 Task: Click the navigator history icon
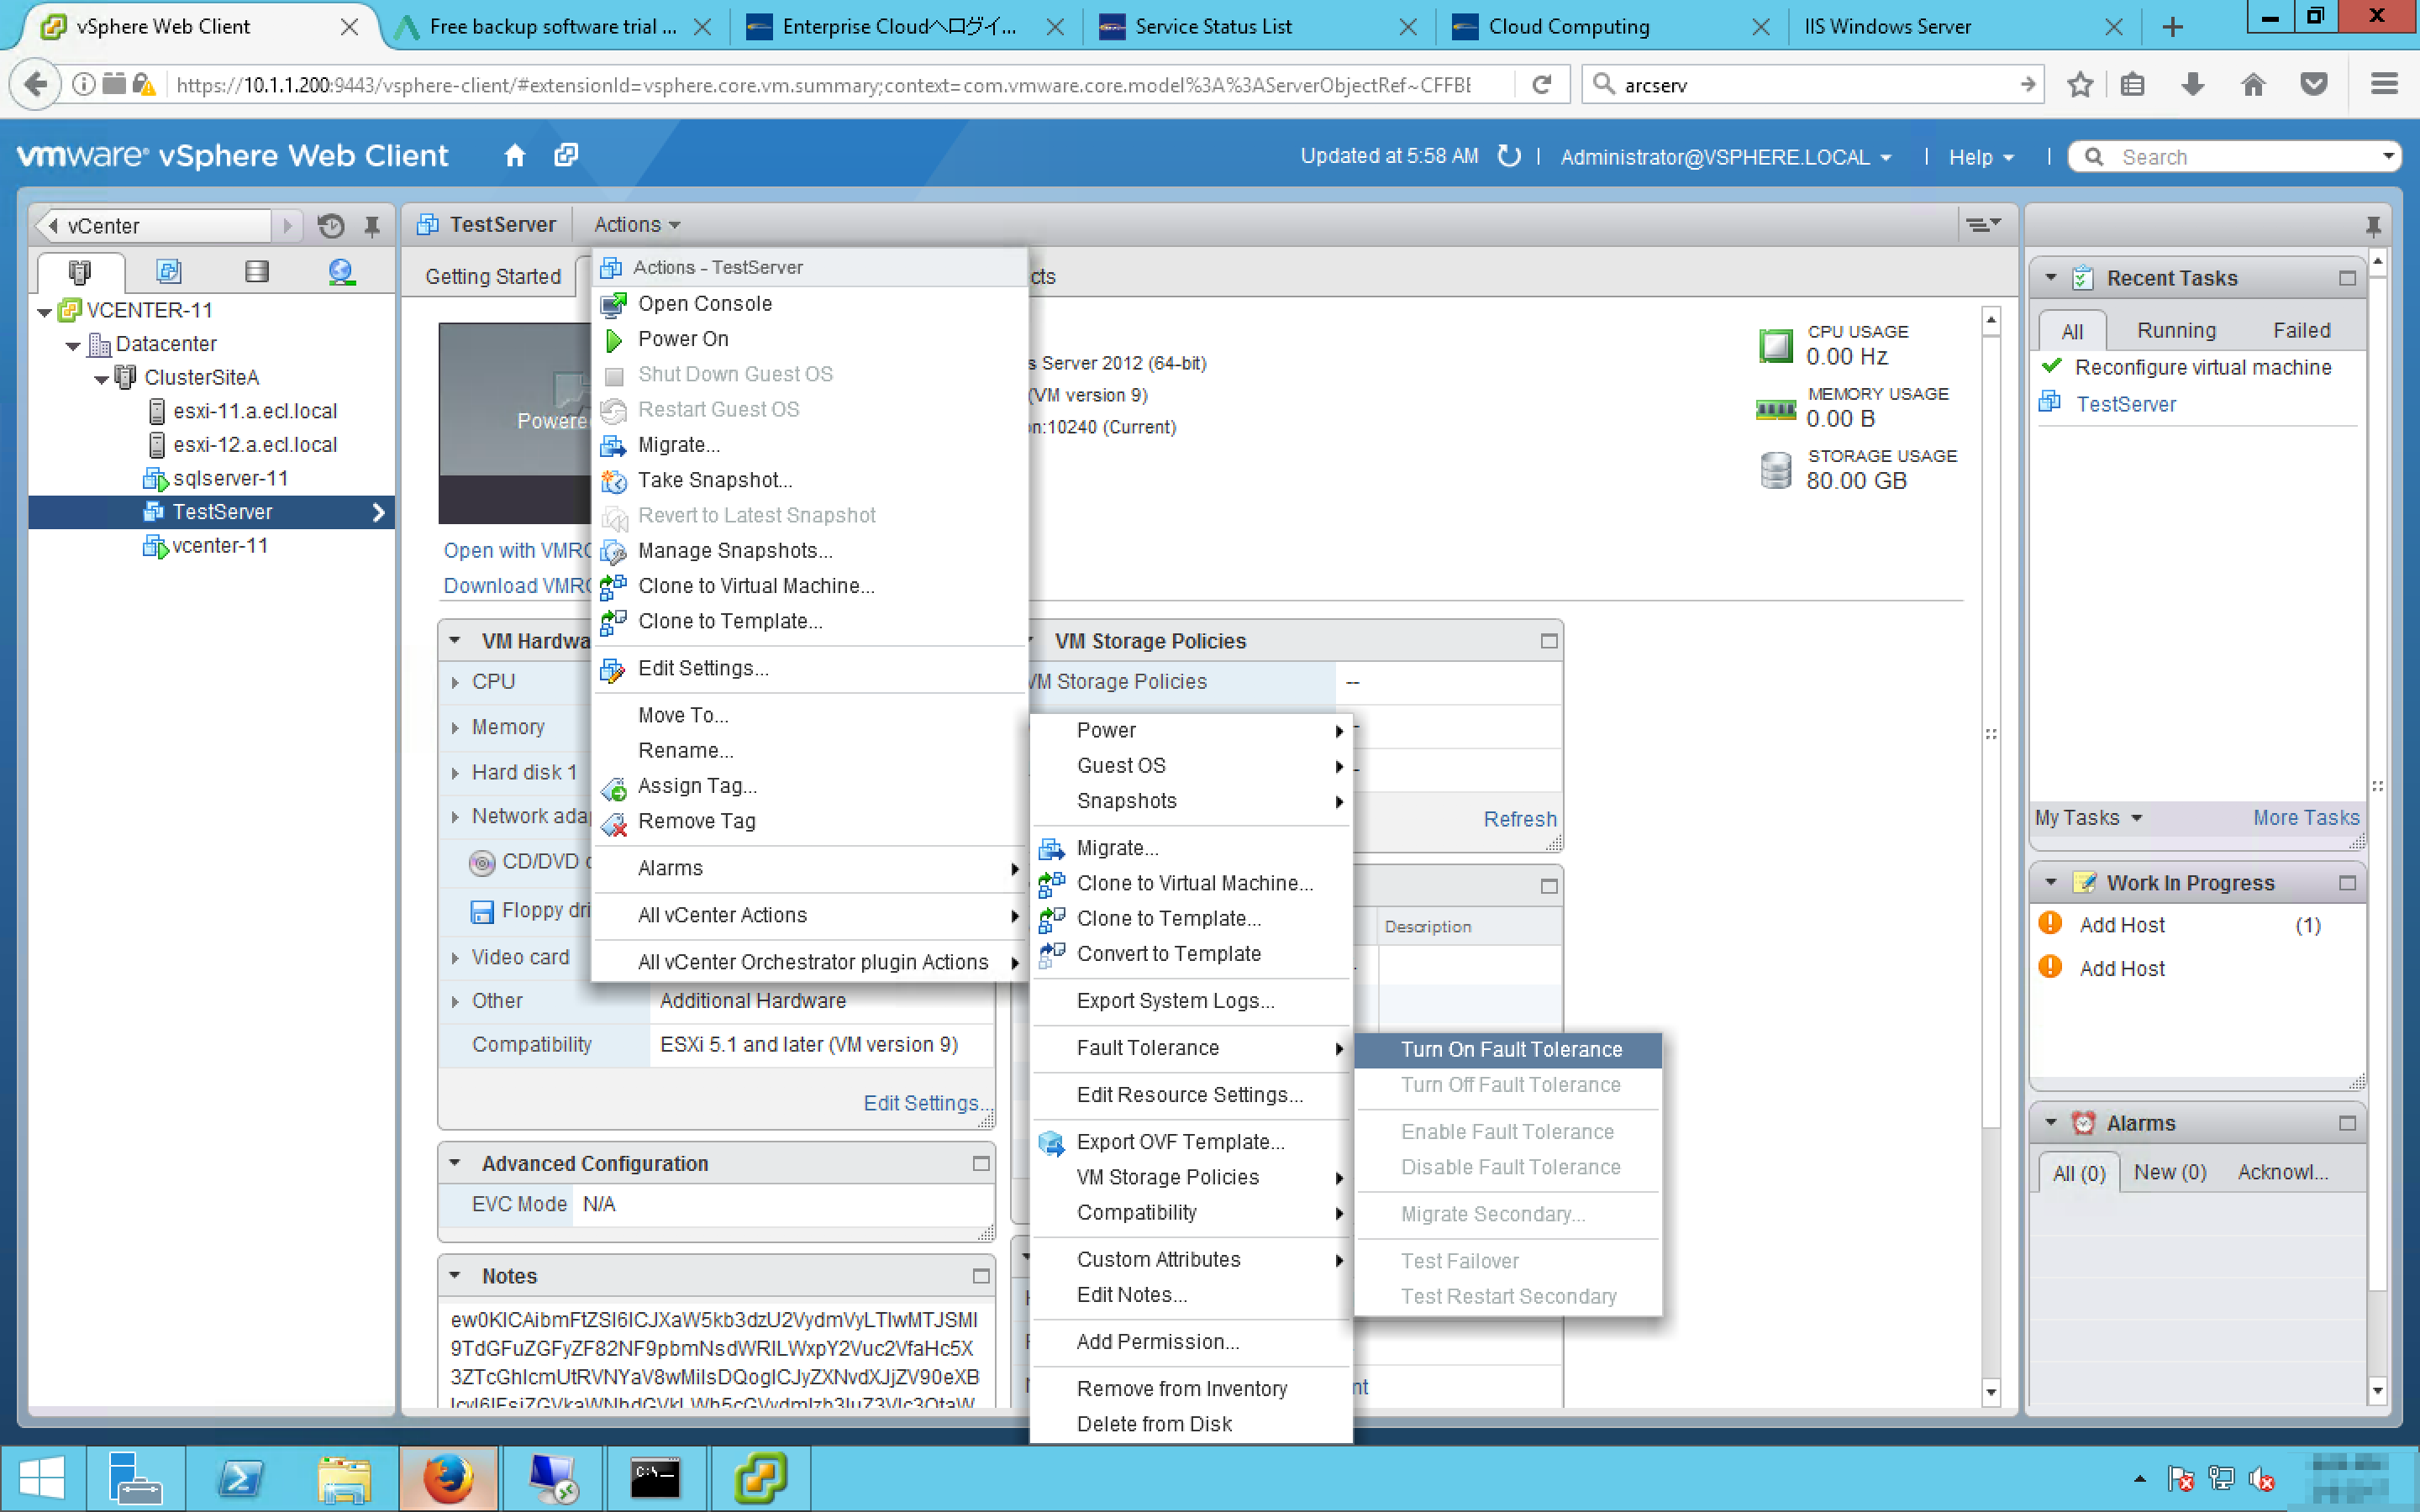331,226
